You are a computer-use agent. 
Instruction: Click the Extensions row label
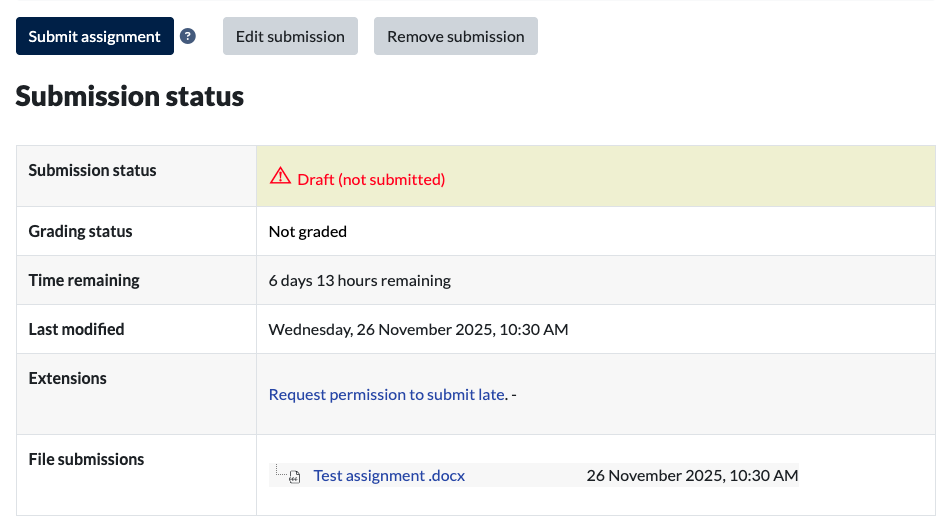67,379
